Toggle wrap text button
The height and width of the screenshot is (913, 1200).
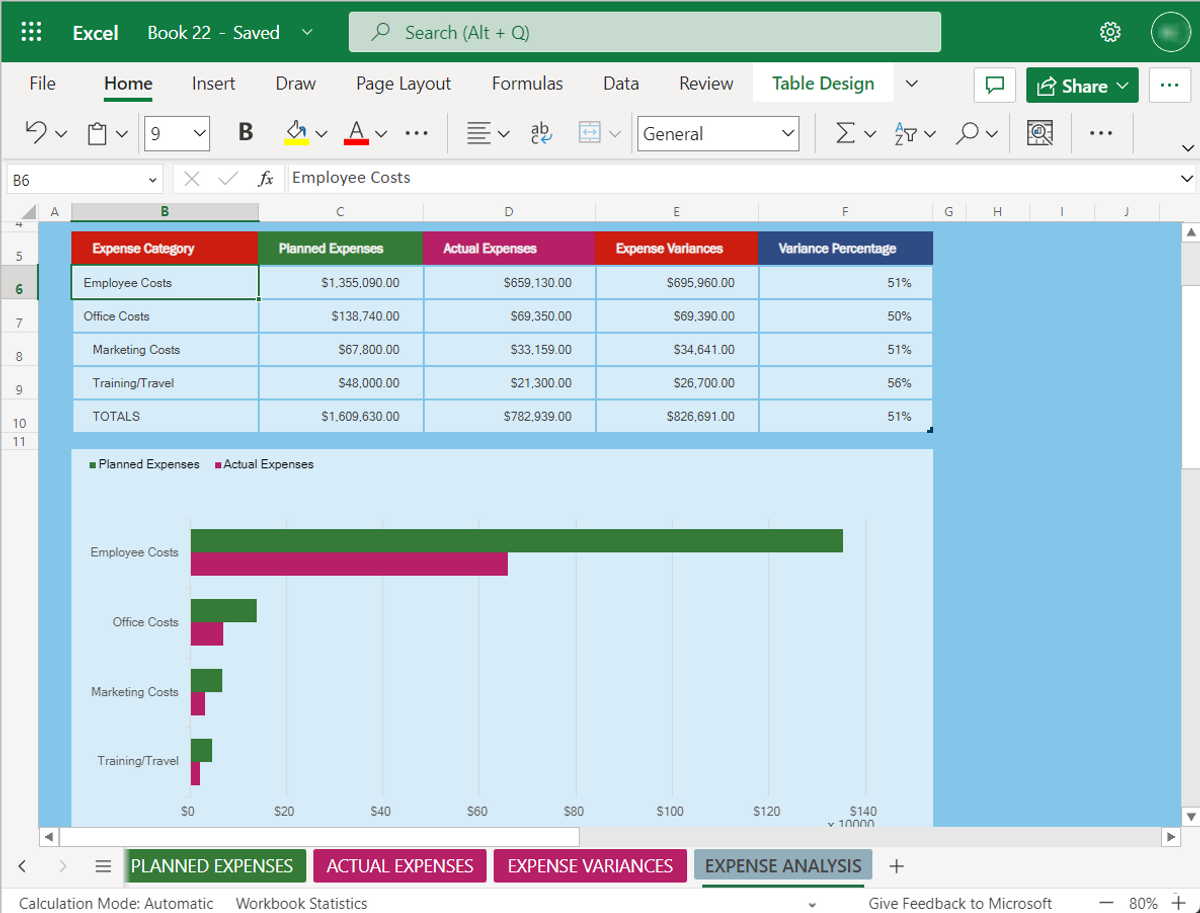[541, 133]
